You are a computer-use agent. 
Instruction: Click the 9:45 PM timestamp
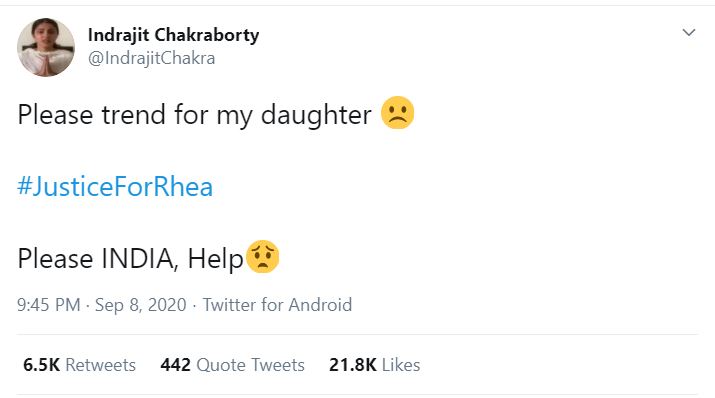coord(49,305)
